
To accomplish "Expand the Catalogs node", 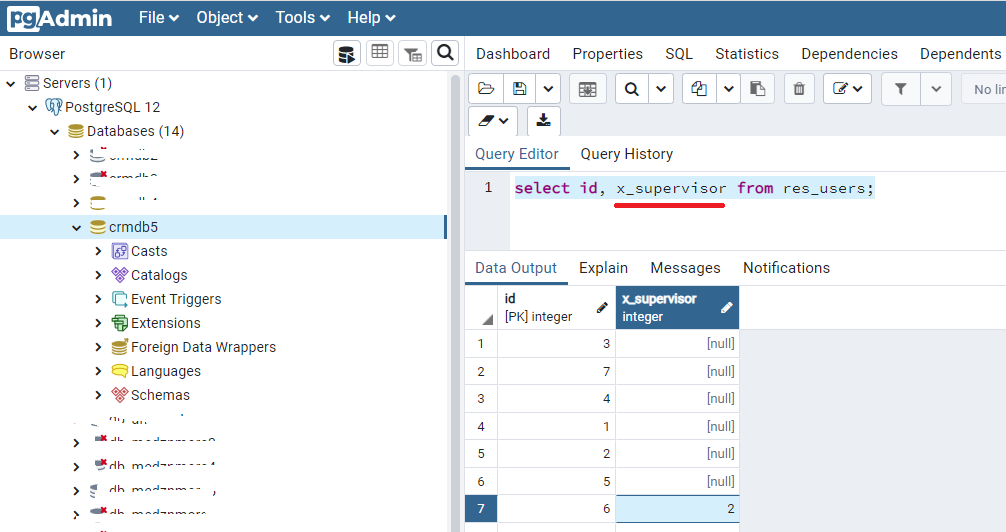I will [x=98, y=275].
